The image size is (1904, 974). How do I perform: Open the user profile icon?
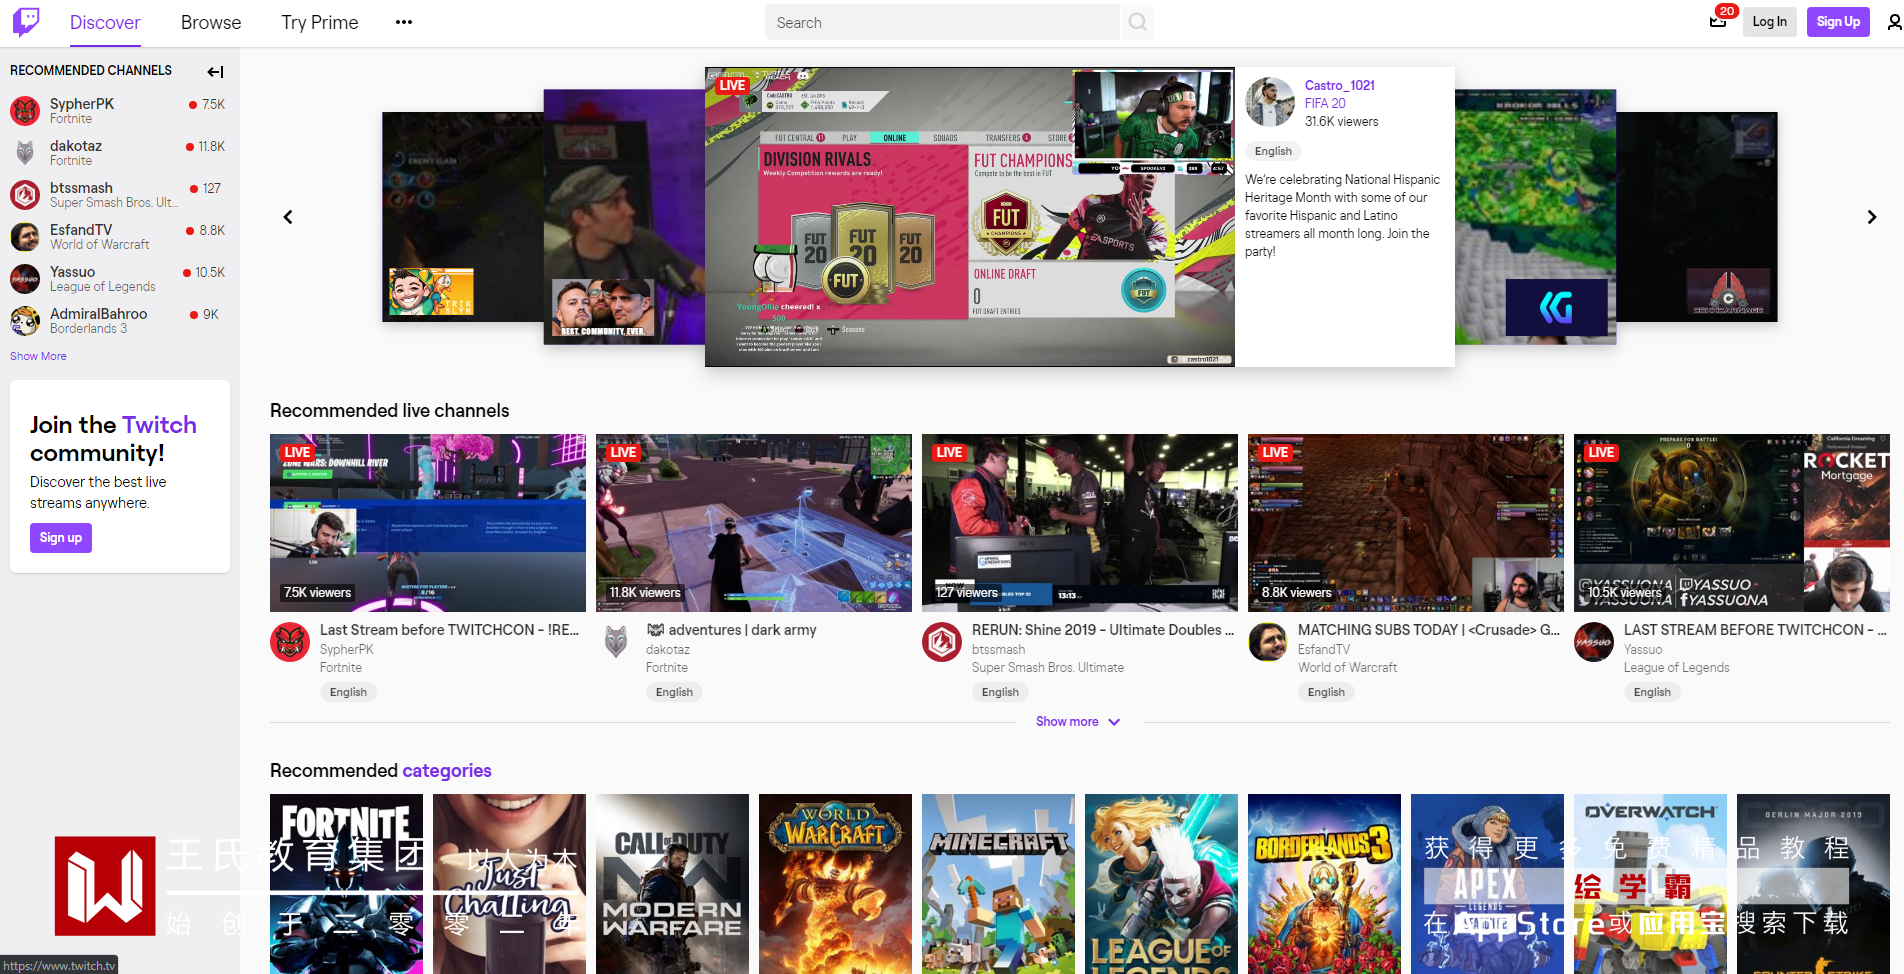coord(1894,22)
